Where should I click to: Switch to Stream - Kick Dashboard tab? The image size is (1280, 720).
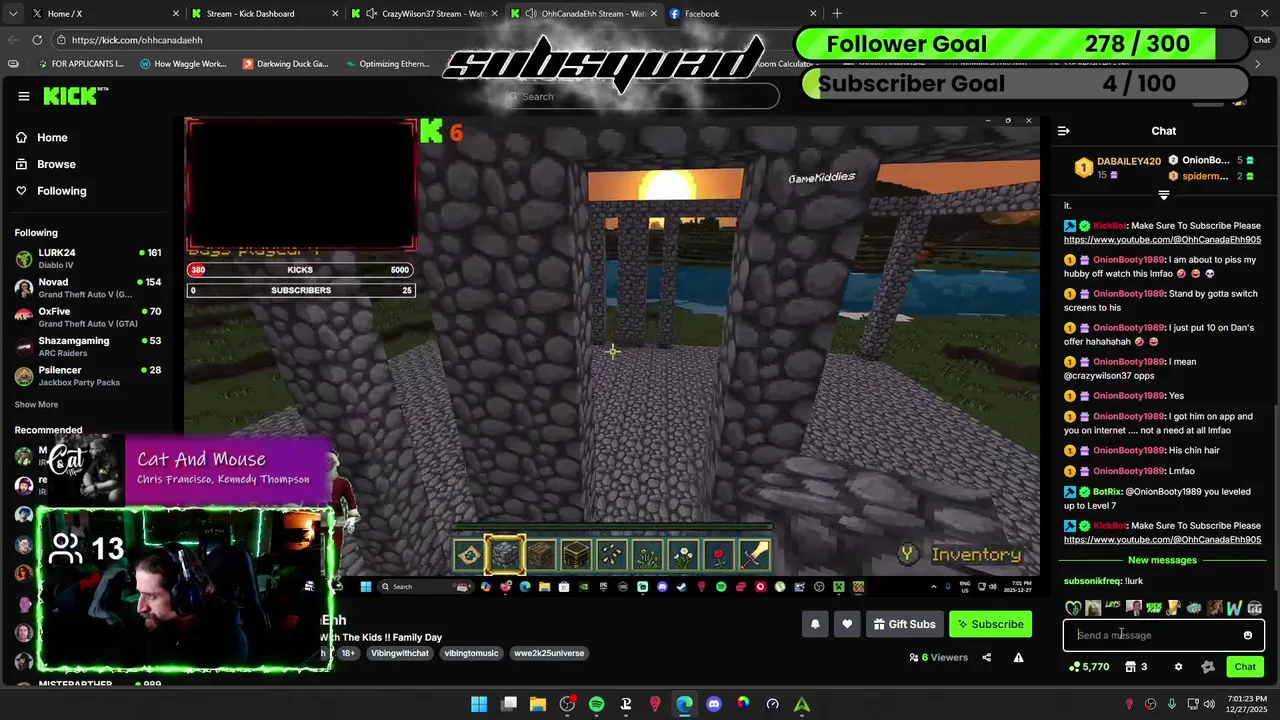pos(265,14)
